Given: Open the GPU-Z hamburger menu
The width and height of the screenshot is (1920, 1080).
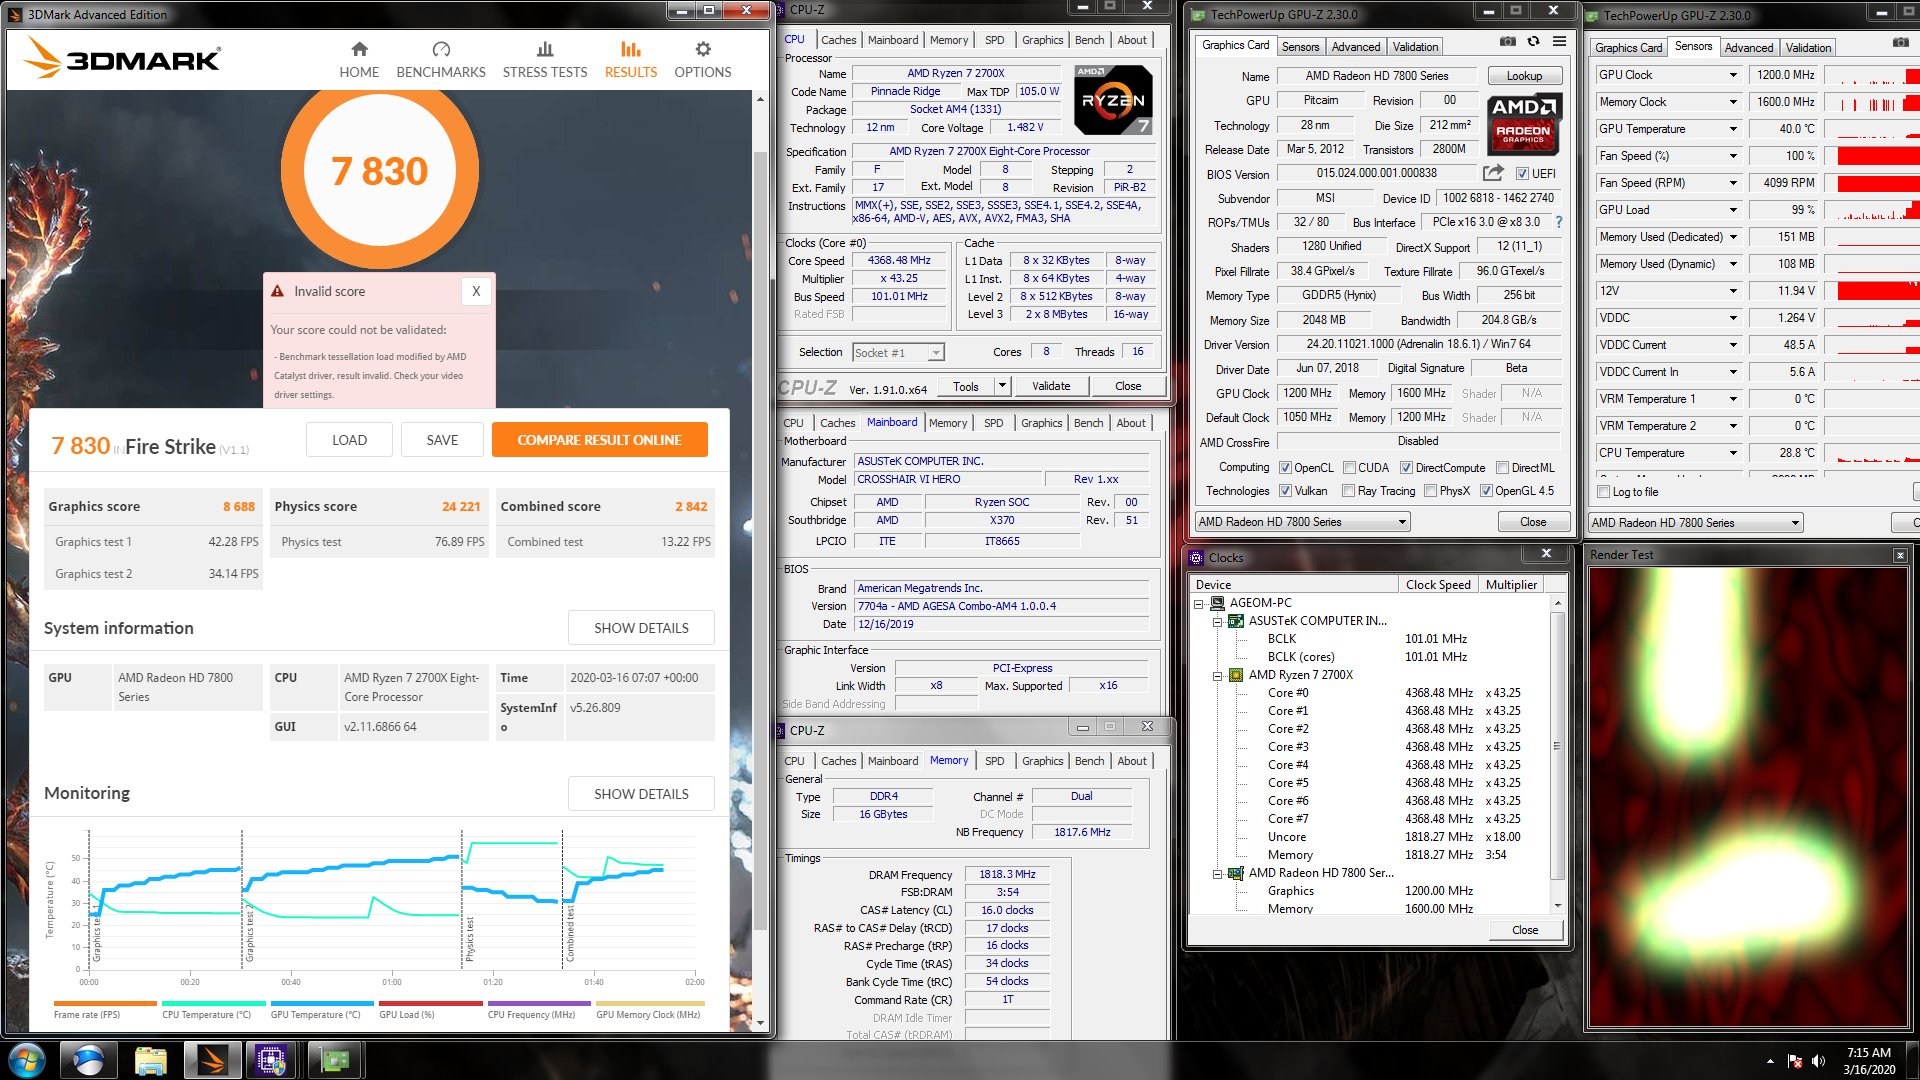Looking at the screenshot, I should (1559, 41).
